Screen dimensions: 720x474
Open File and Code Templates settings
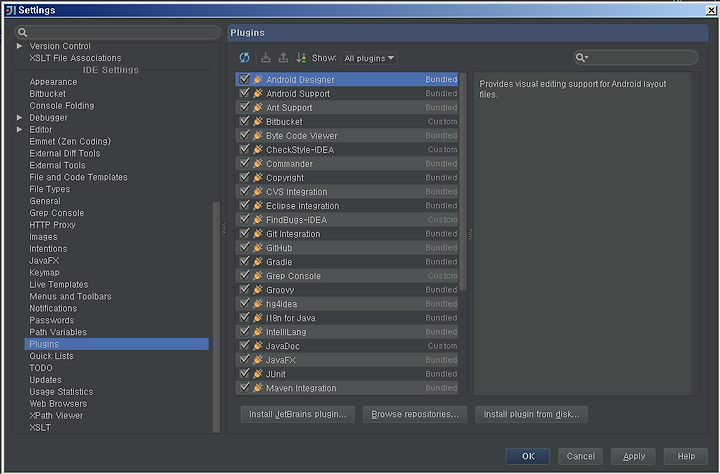pyautogui.click(x=79, y=177)
